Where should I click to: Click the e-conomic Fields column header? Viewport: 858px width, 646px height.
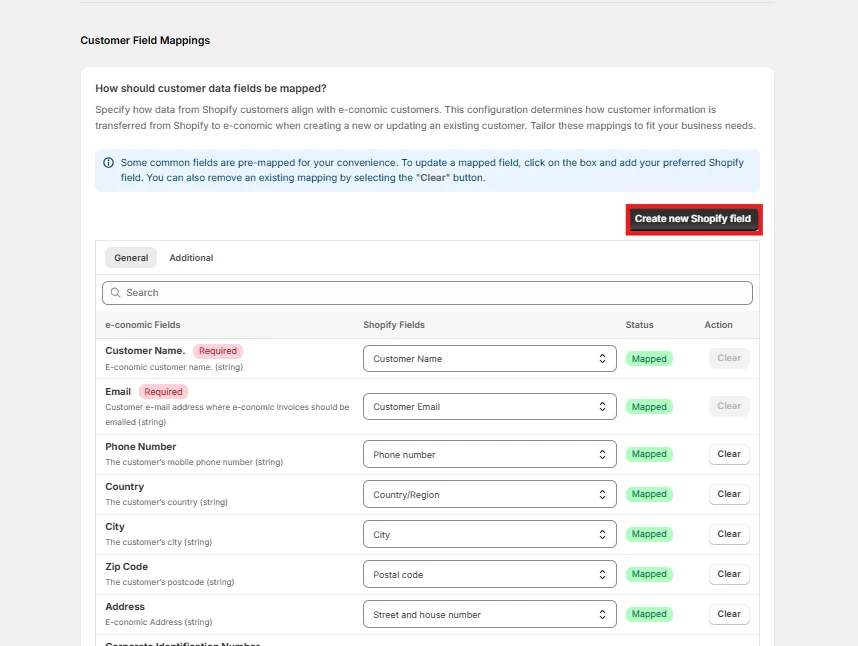143,325
